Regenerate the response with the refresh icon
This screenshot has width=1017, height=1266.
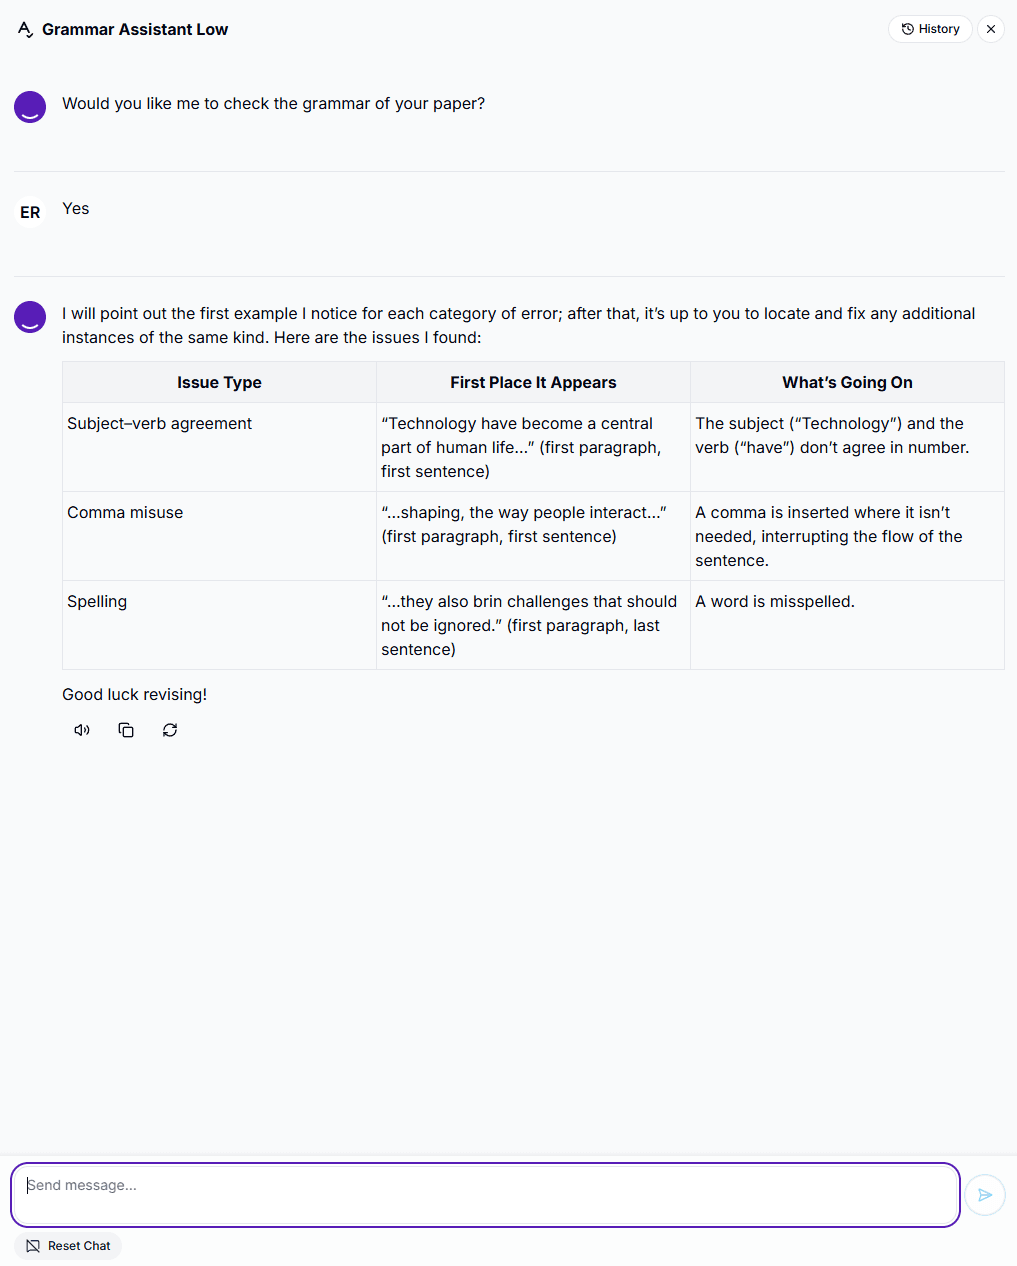pos(170,730)
